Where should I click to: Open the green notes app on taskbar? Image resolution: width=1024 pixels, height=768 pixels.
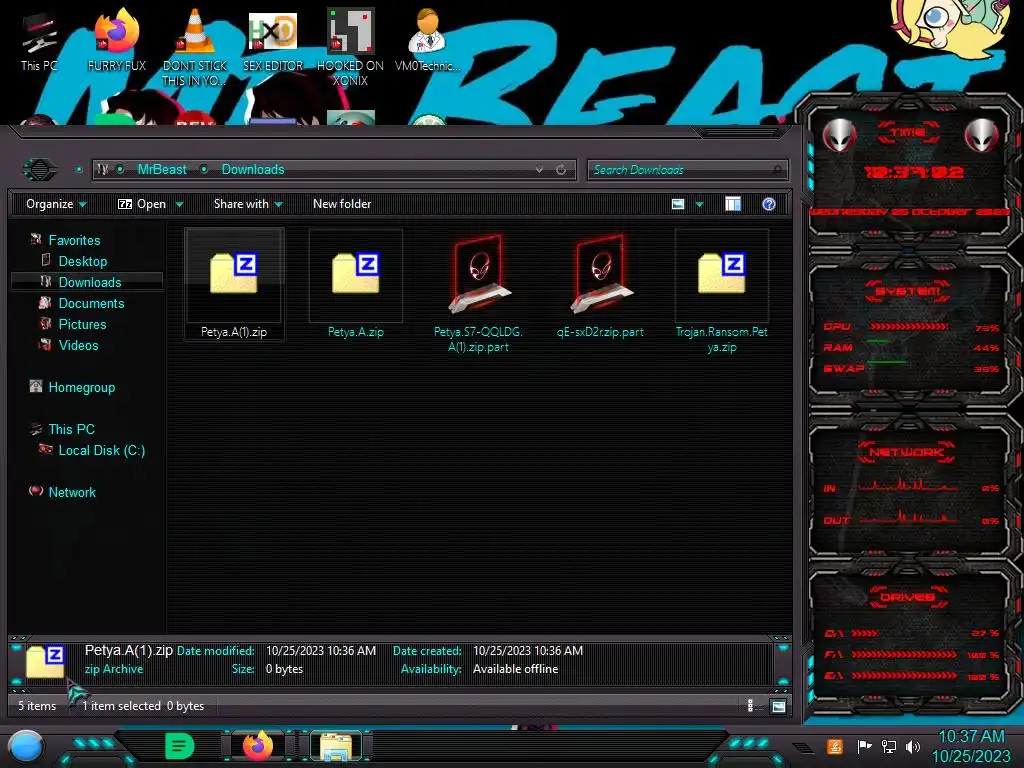tap(180, 746)
